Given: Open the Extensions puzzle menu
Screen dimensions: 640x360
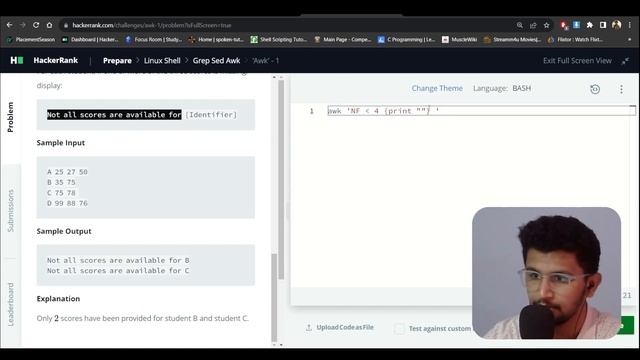Looking at the screenshot, I should 590,25.
